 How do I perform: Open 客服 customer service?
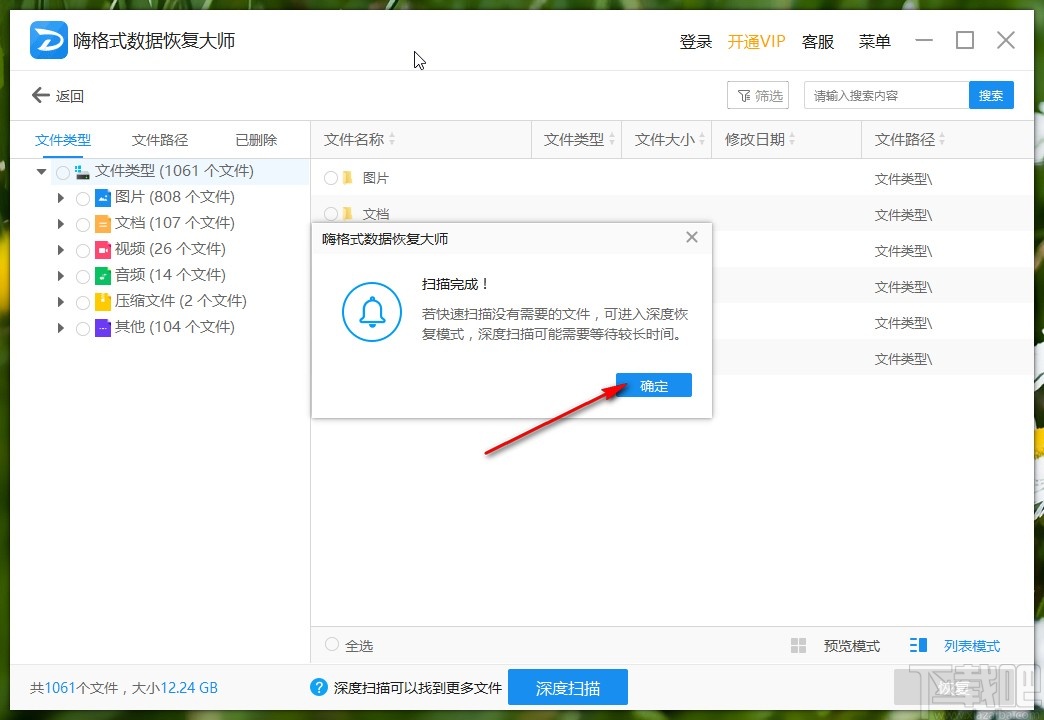pos(818,41)
